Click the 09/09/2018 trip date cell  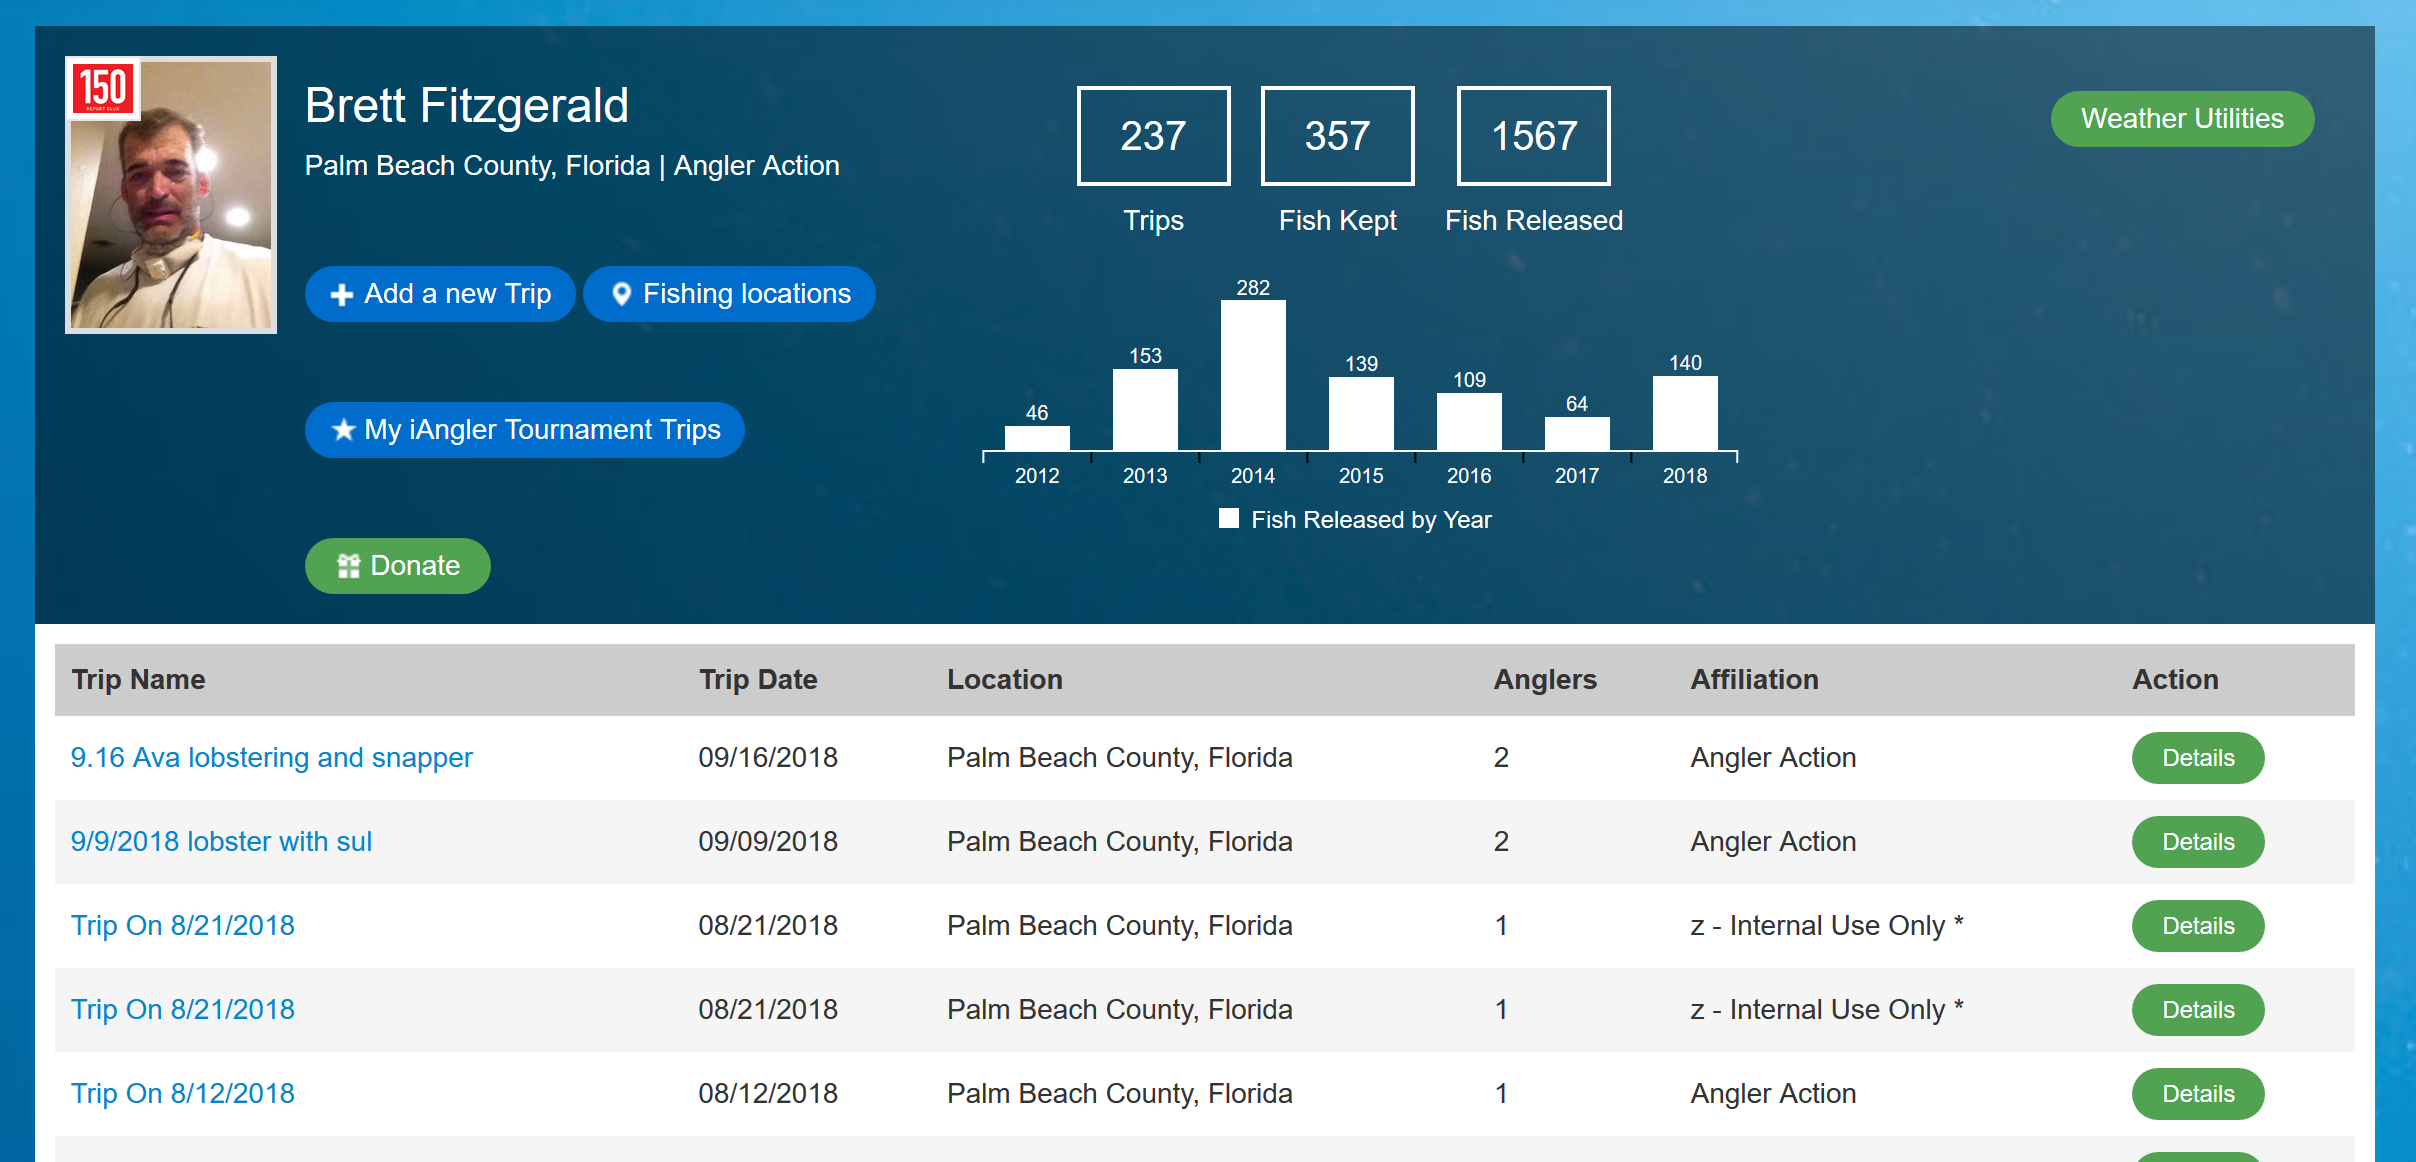768,842
